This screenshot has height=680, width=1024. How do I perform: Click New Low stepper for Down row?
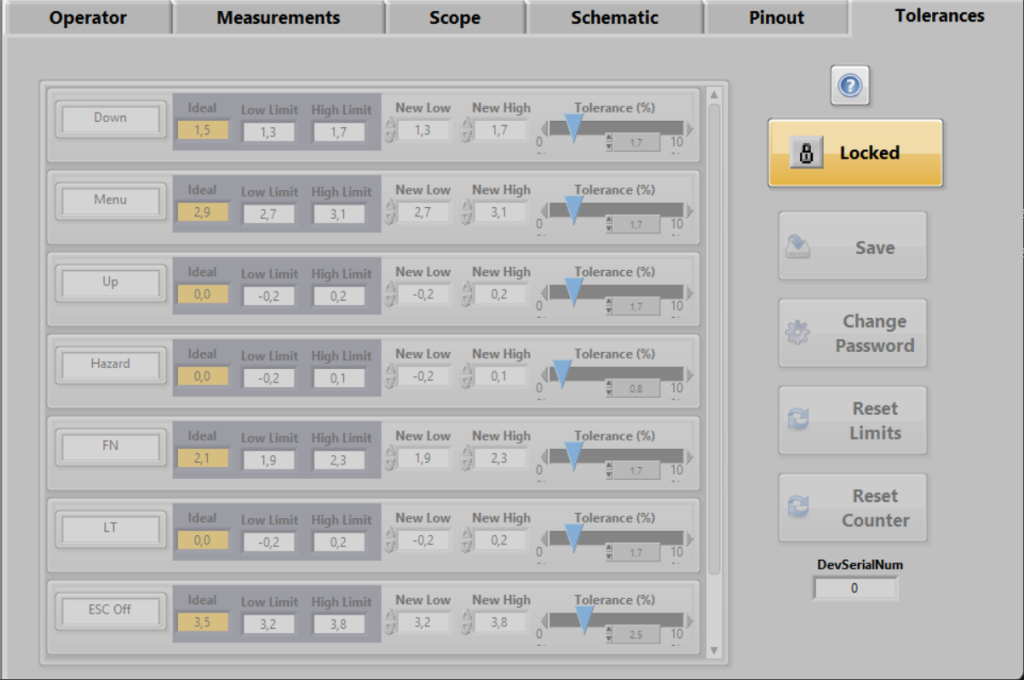click(x=391, y=130)
